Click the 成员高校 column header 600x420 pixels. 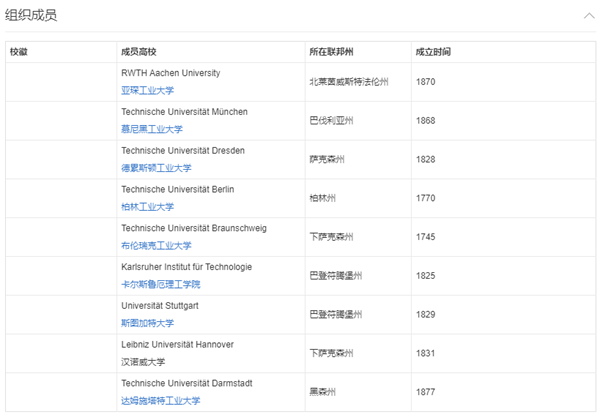[139, 52]
